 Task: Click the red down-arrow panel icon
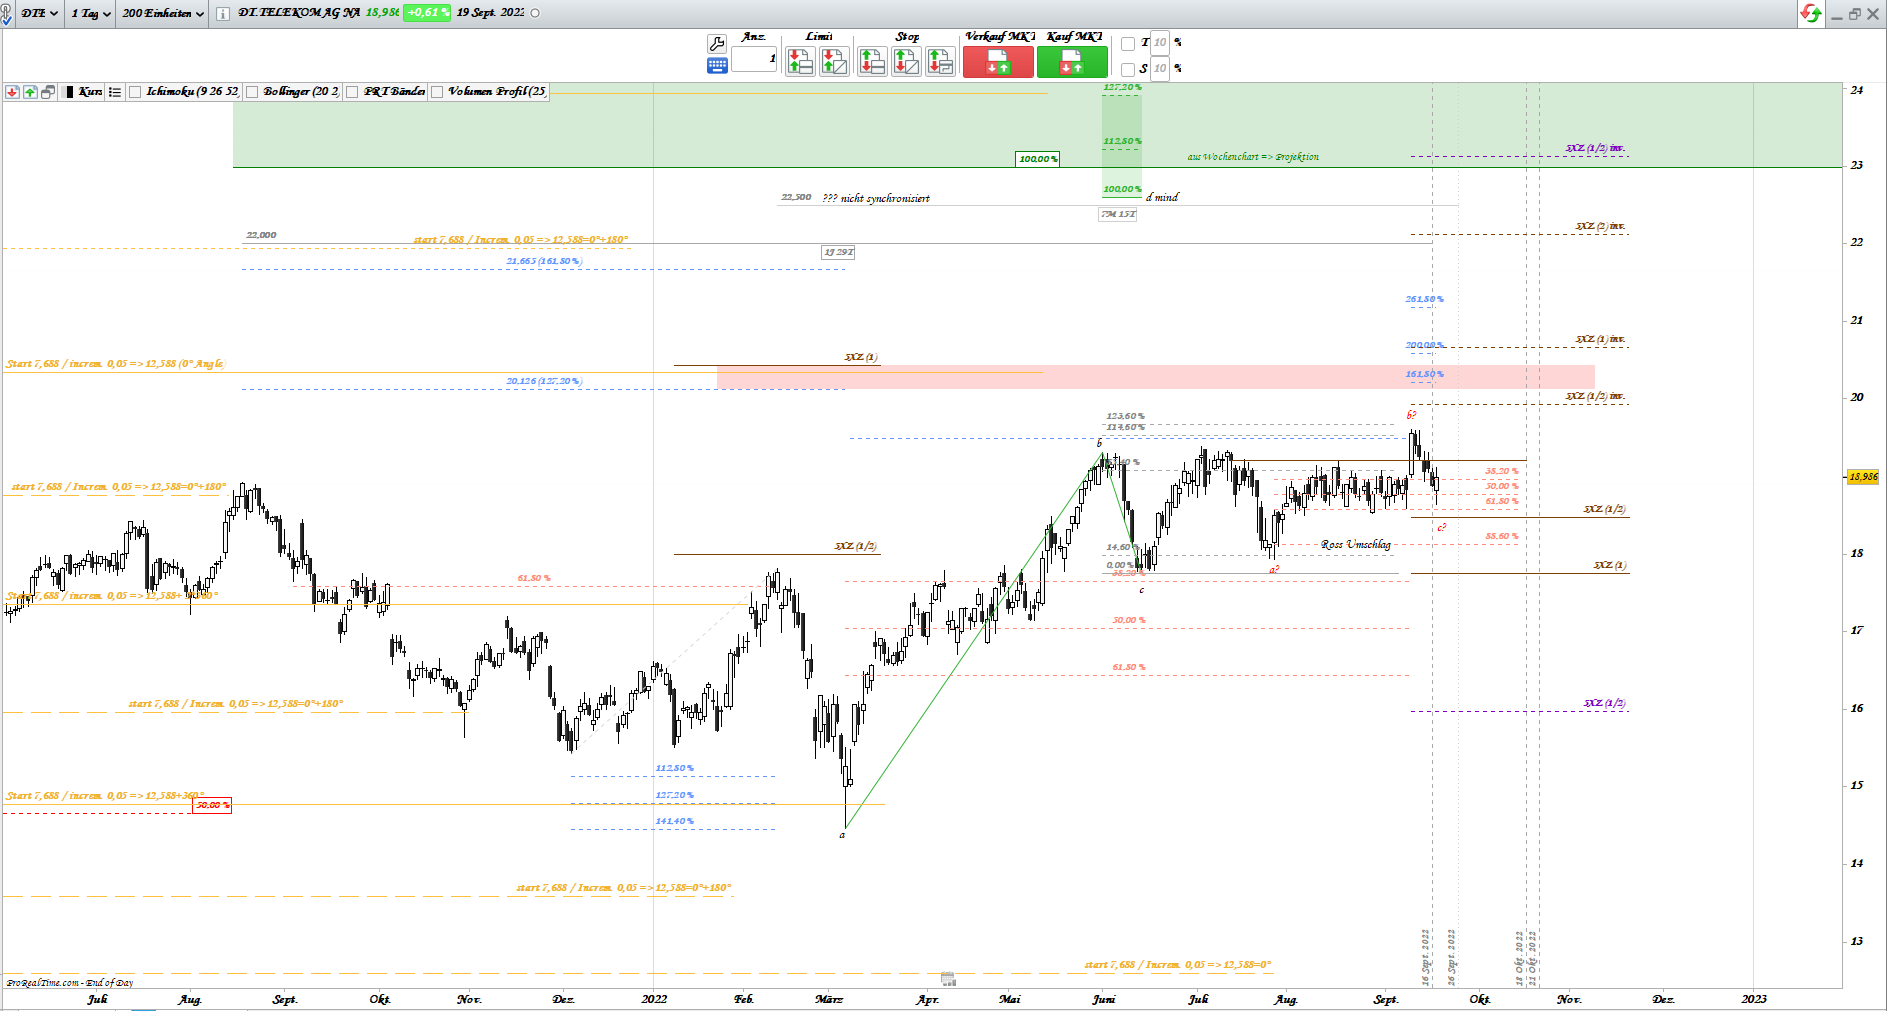point(12,92)
